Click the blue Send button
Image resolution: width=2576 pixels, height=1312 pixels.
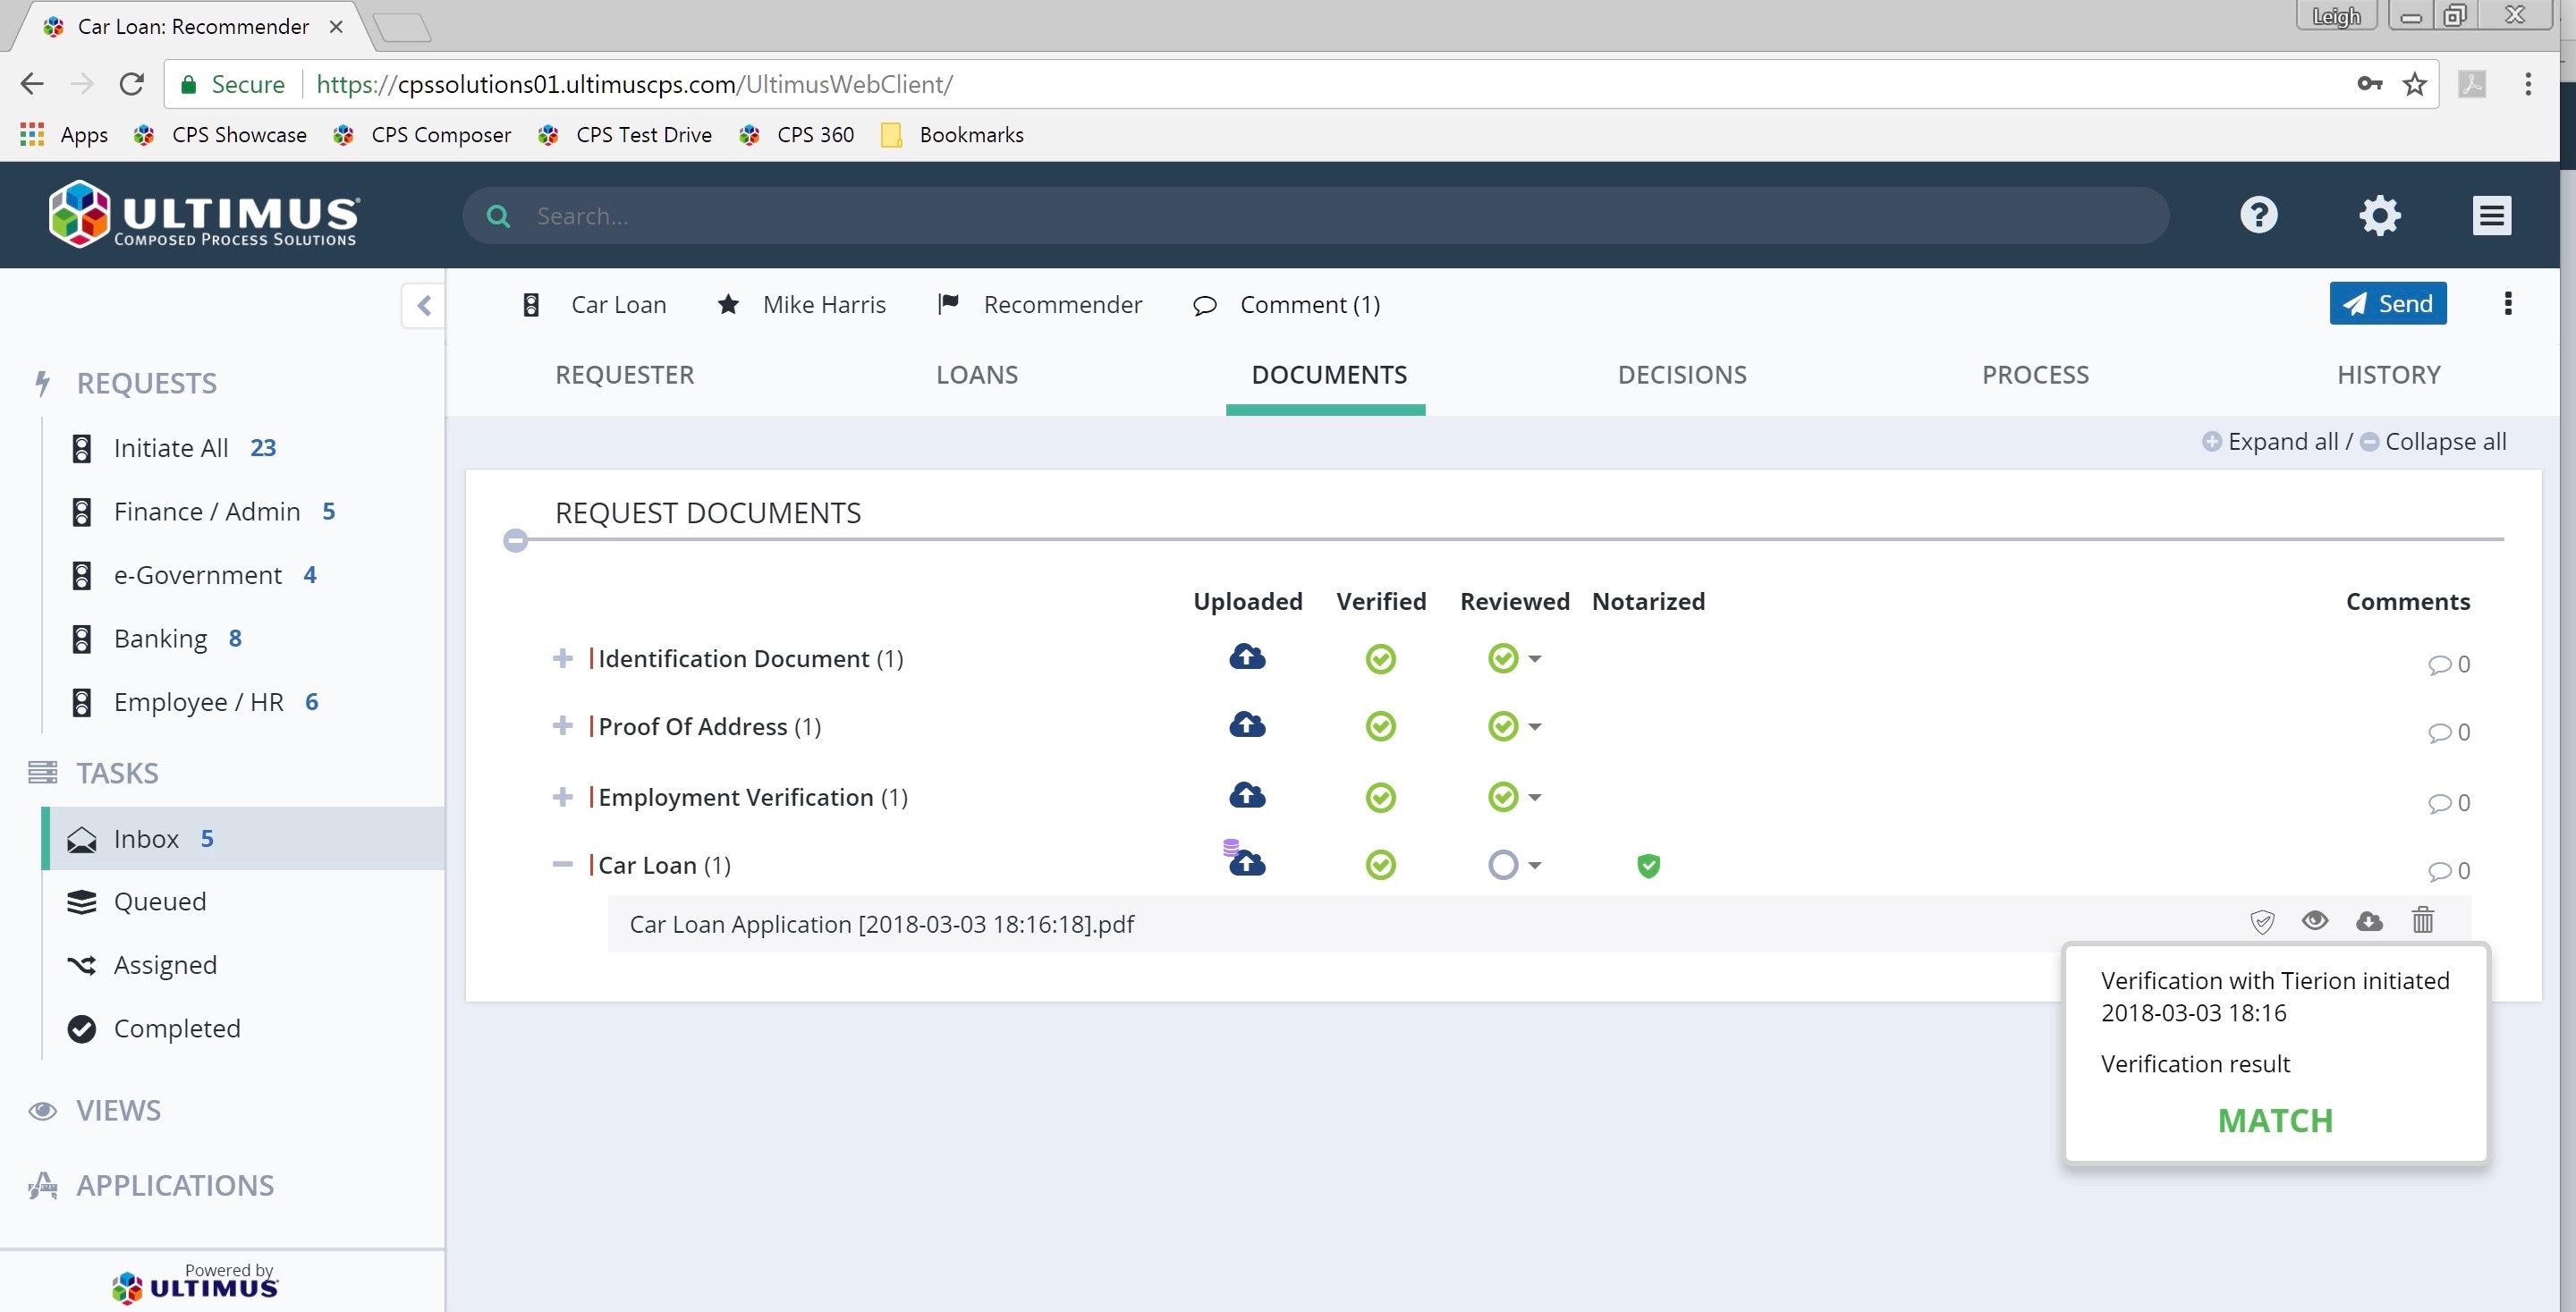point(2387,303)
